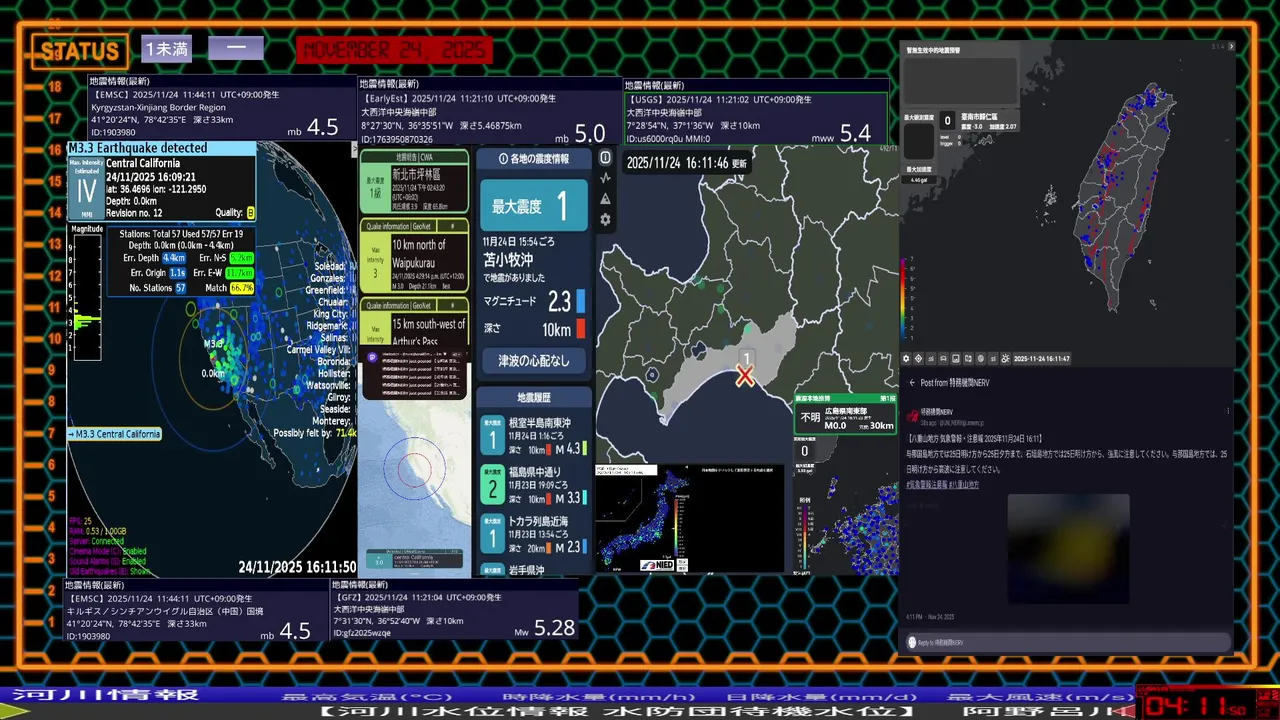
Task: Click the locate target icon in Taiwan toolbar
Action: pos(919,358)
